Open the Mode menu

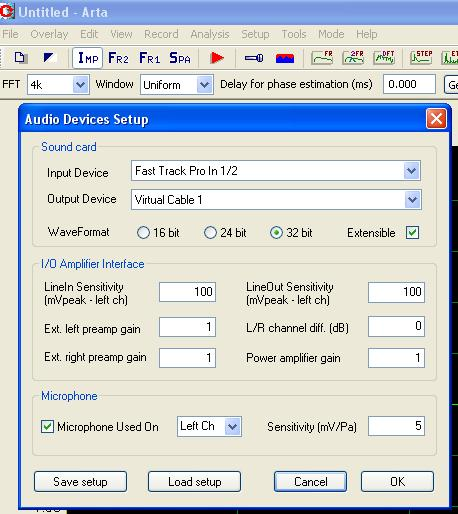click(x=331, y=34)
